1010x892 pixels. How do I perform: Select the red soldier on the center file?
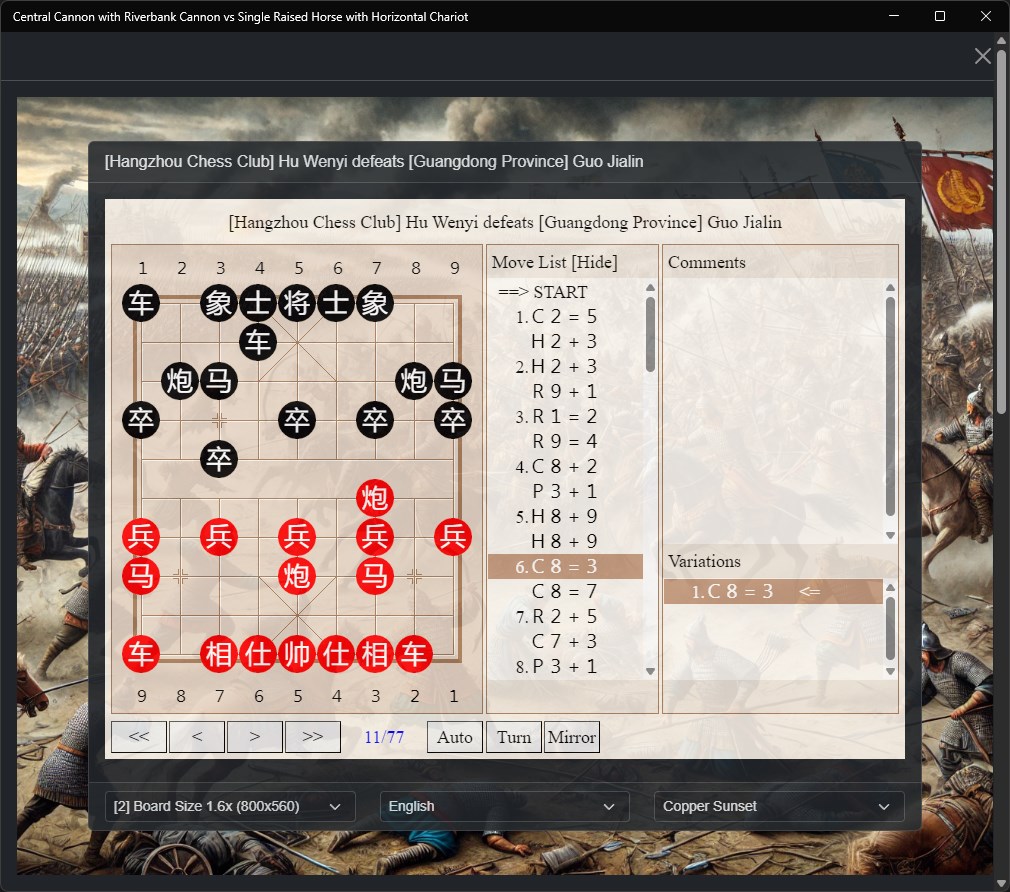(297, 536)
